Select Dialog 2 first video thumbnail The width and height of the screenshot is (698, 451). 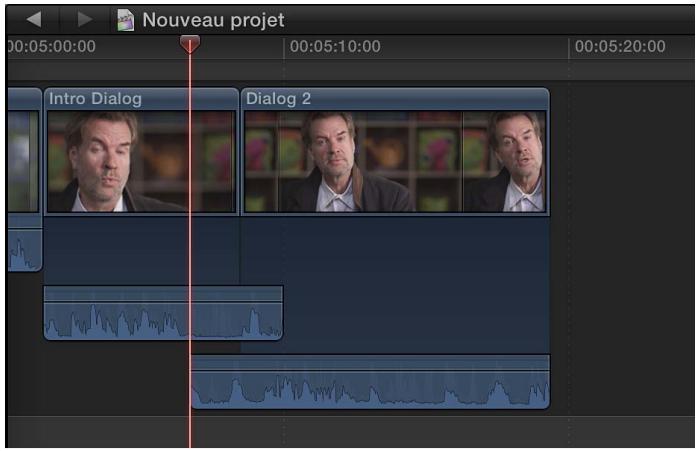pyautogui.click(x=261, y=161)
